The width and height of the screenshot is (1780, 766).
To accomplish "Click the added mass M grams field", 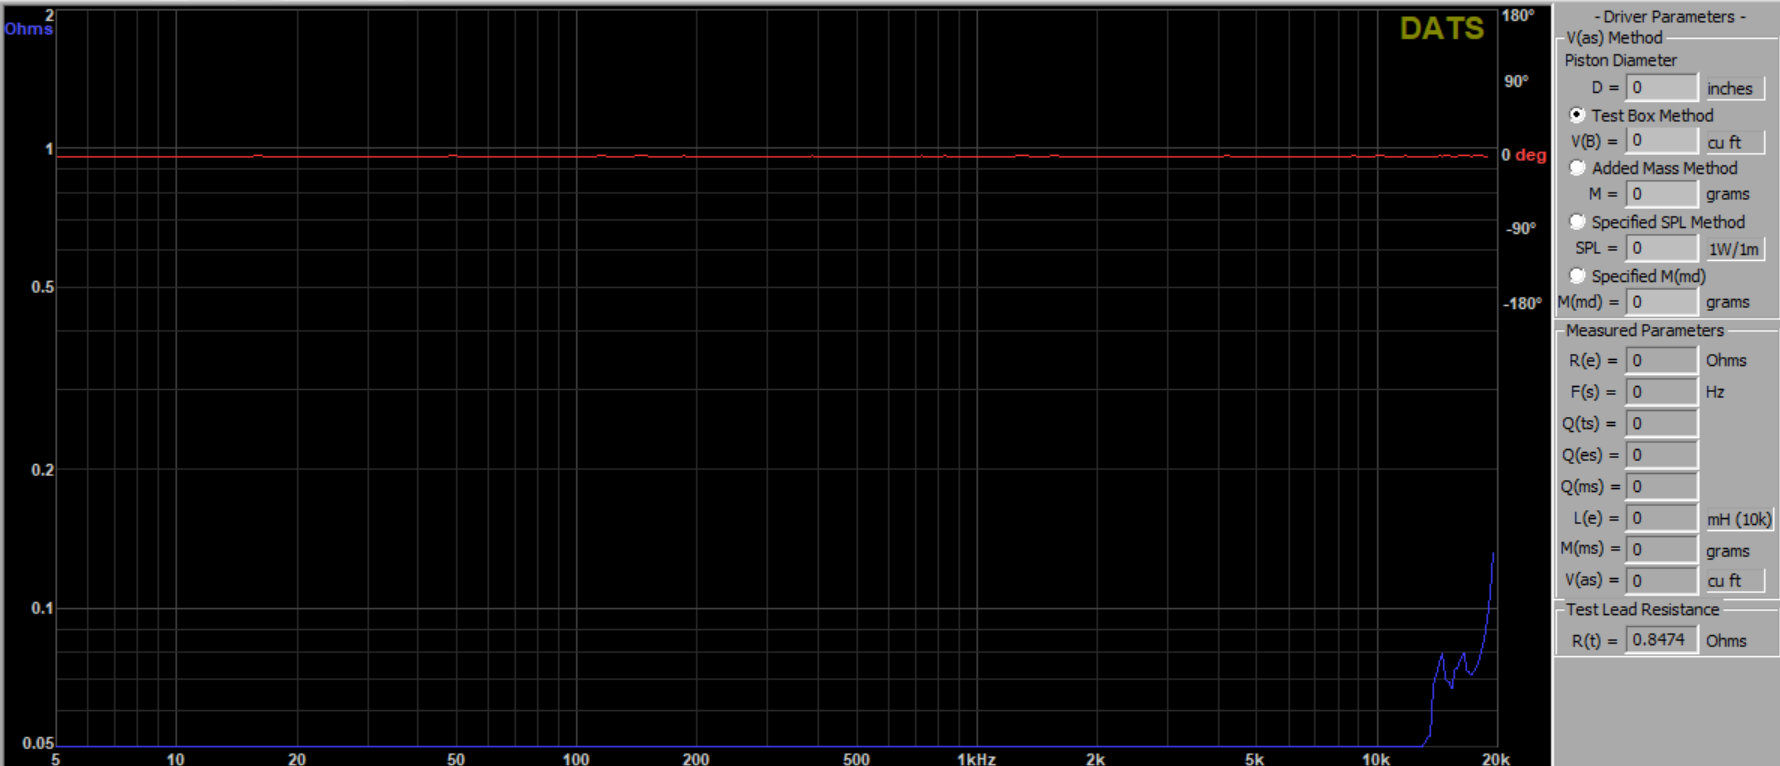I will pyautogui.click(x=1661, y=194).
